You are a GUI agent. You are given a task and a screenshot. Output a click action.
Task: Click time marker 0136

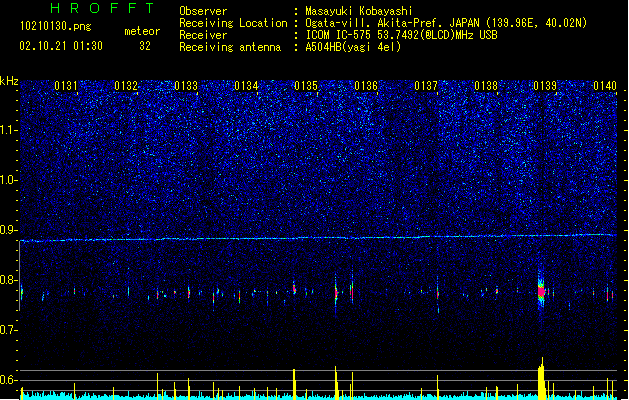click(x=366, y=86)
